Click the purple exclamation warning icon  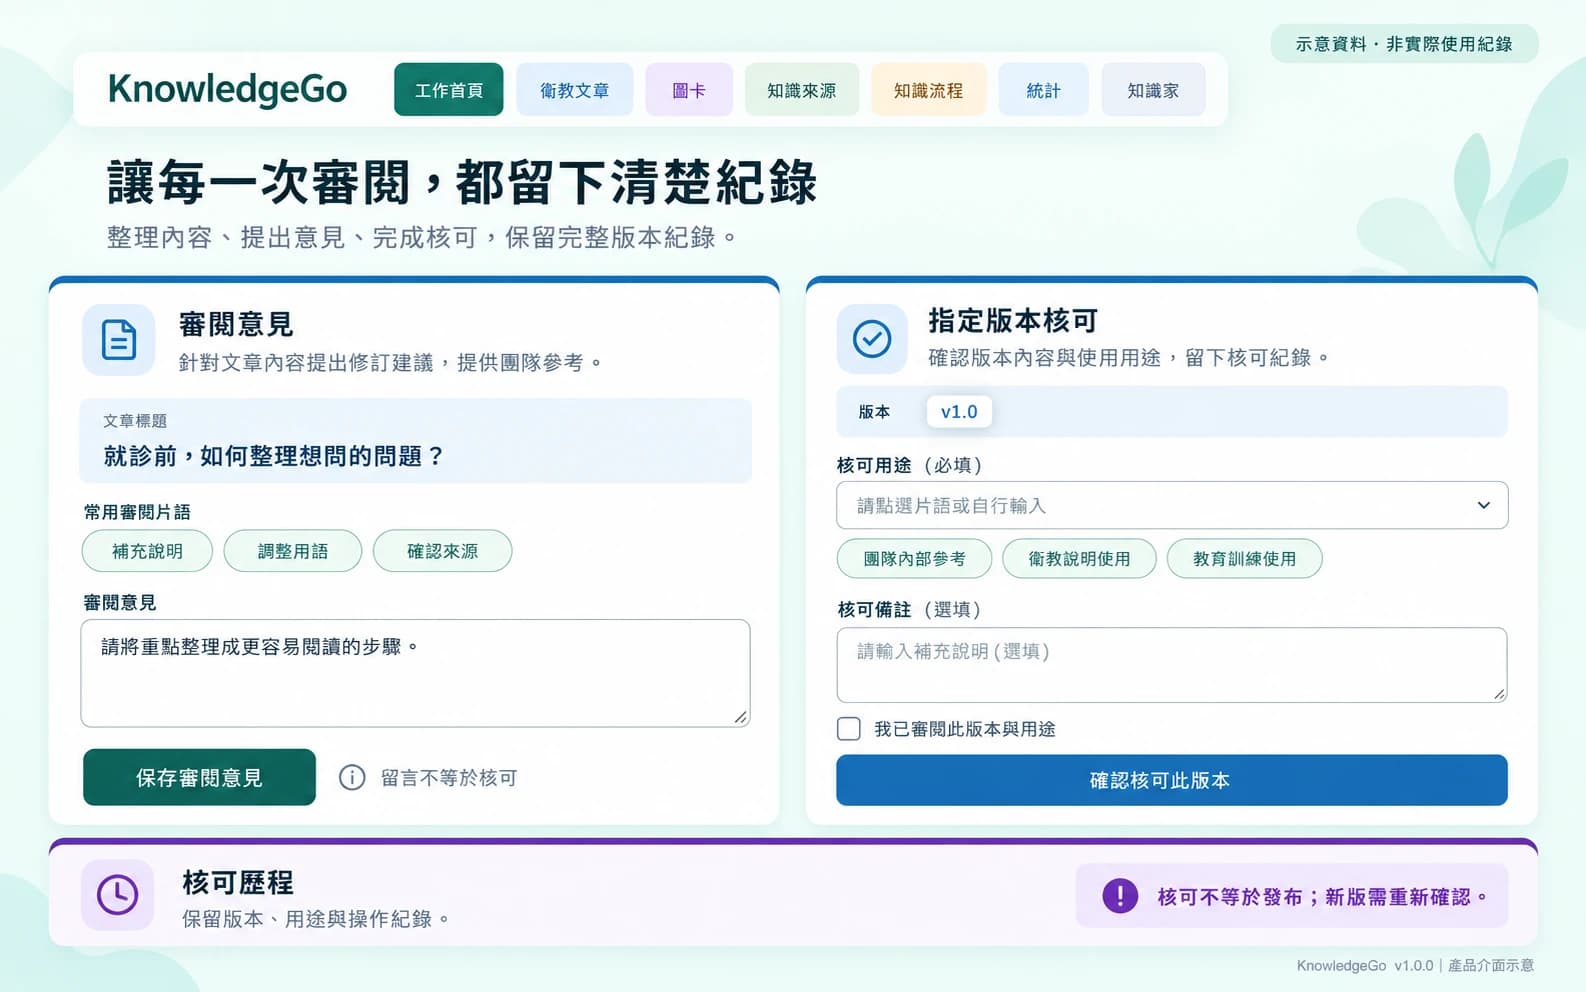(1120, 895)
